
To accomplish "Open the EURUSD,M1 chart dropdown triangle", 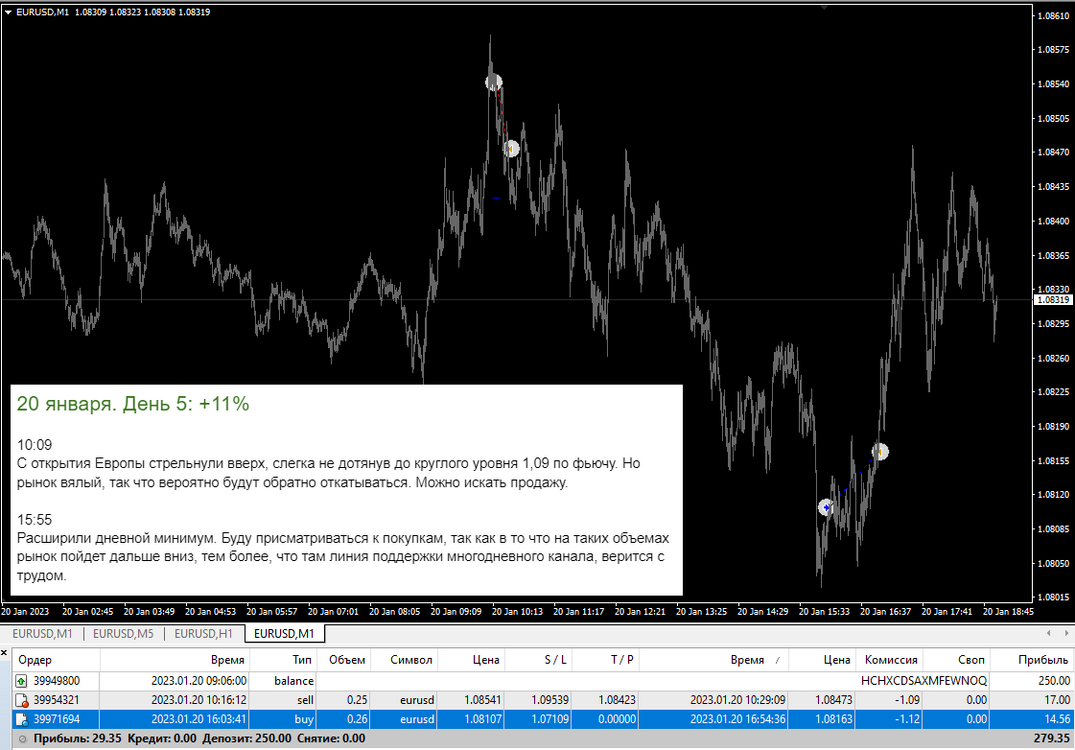I will [x=8, y=12].
